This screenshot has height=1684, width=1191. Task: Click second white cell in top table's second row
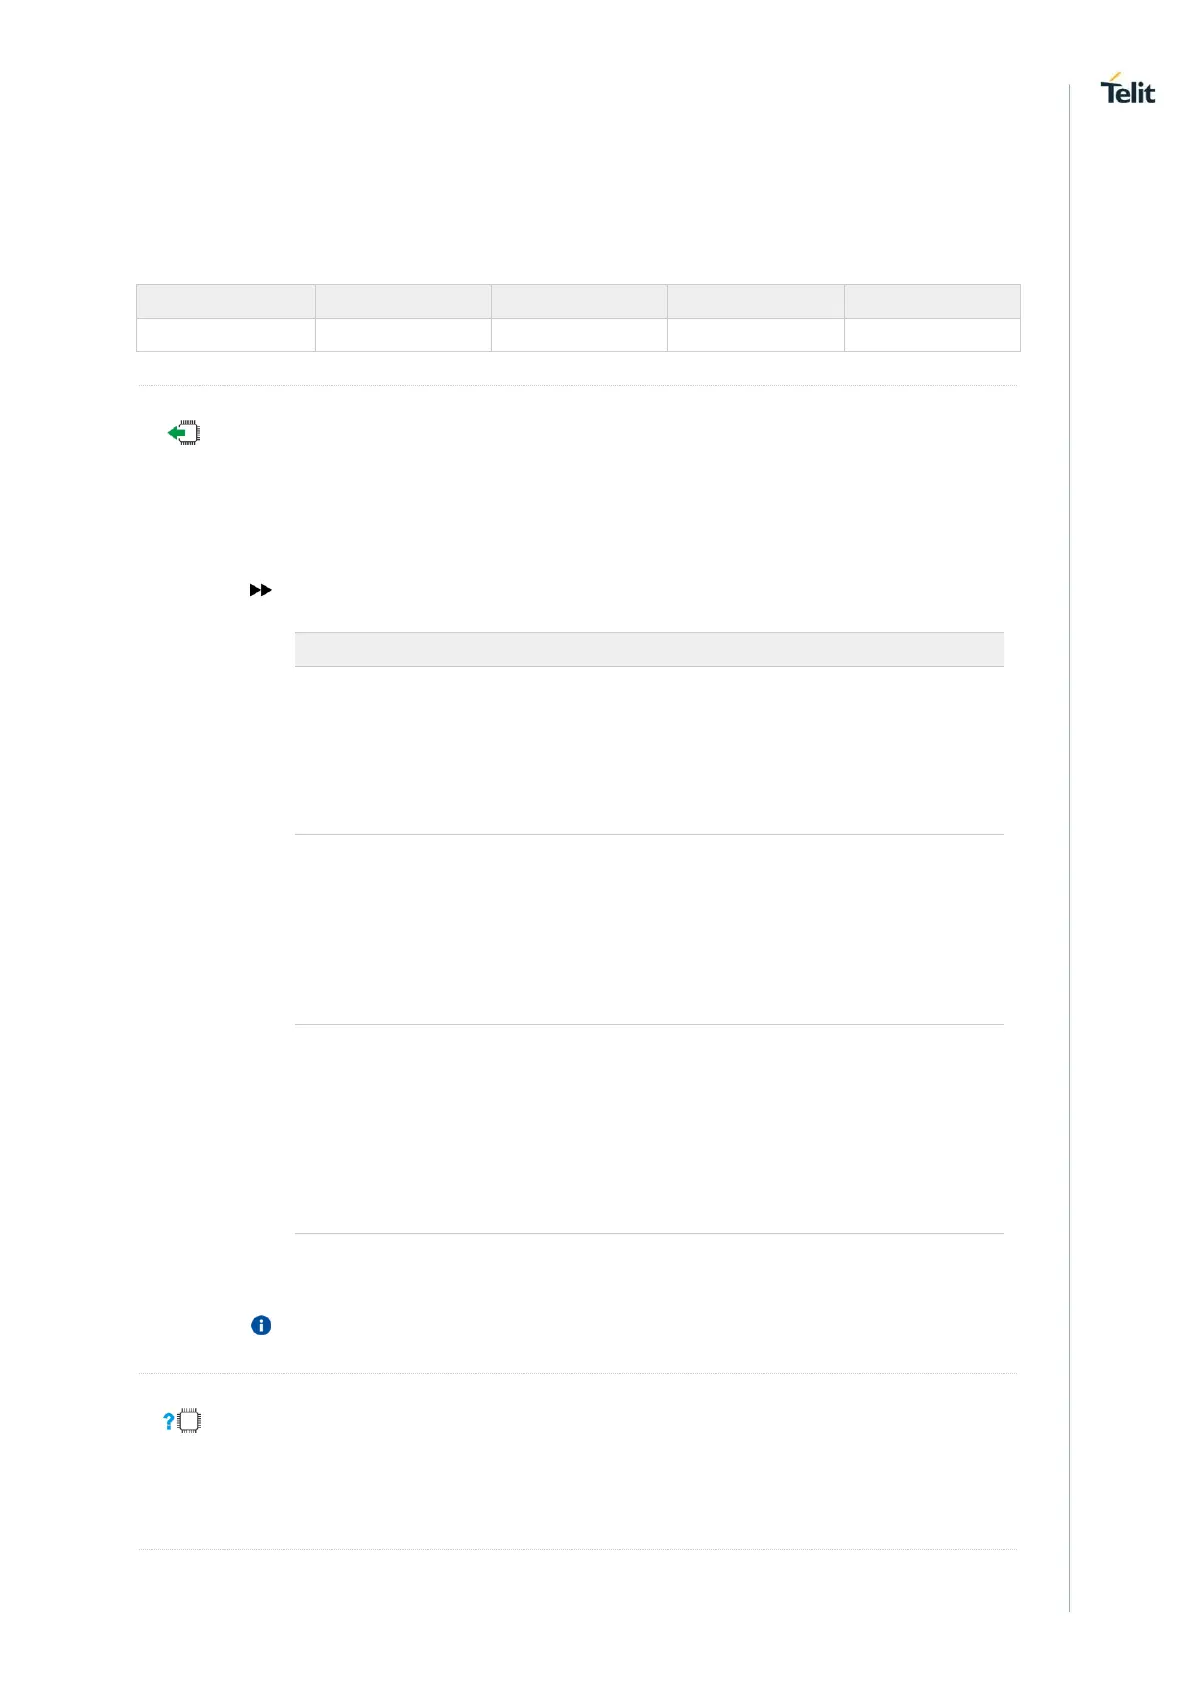[403, 335]
